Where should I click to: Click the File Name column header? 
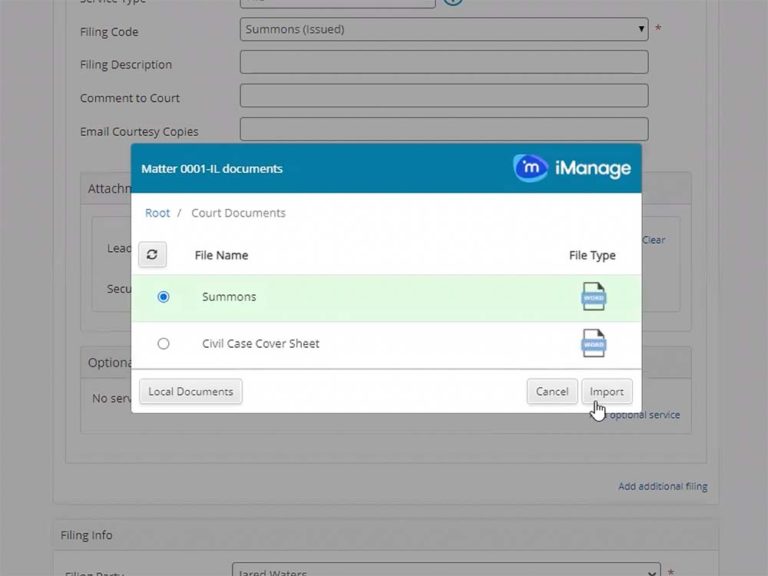221,255
